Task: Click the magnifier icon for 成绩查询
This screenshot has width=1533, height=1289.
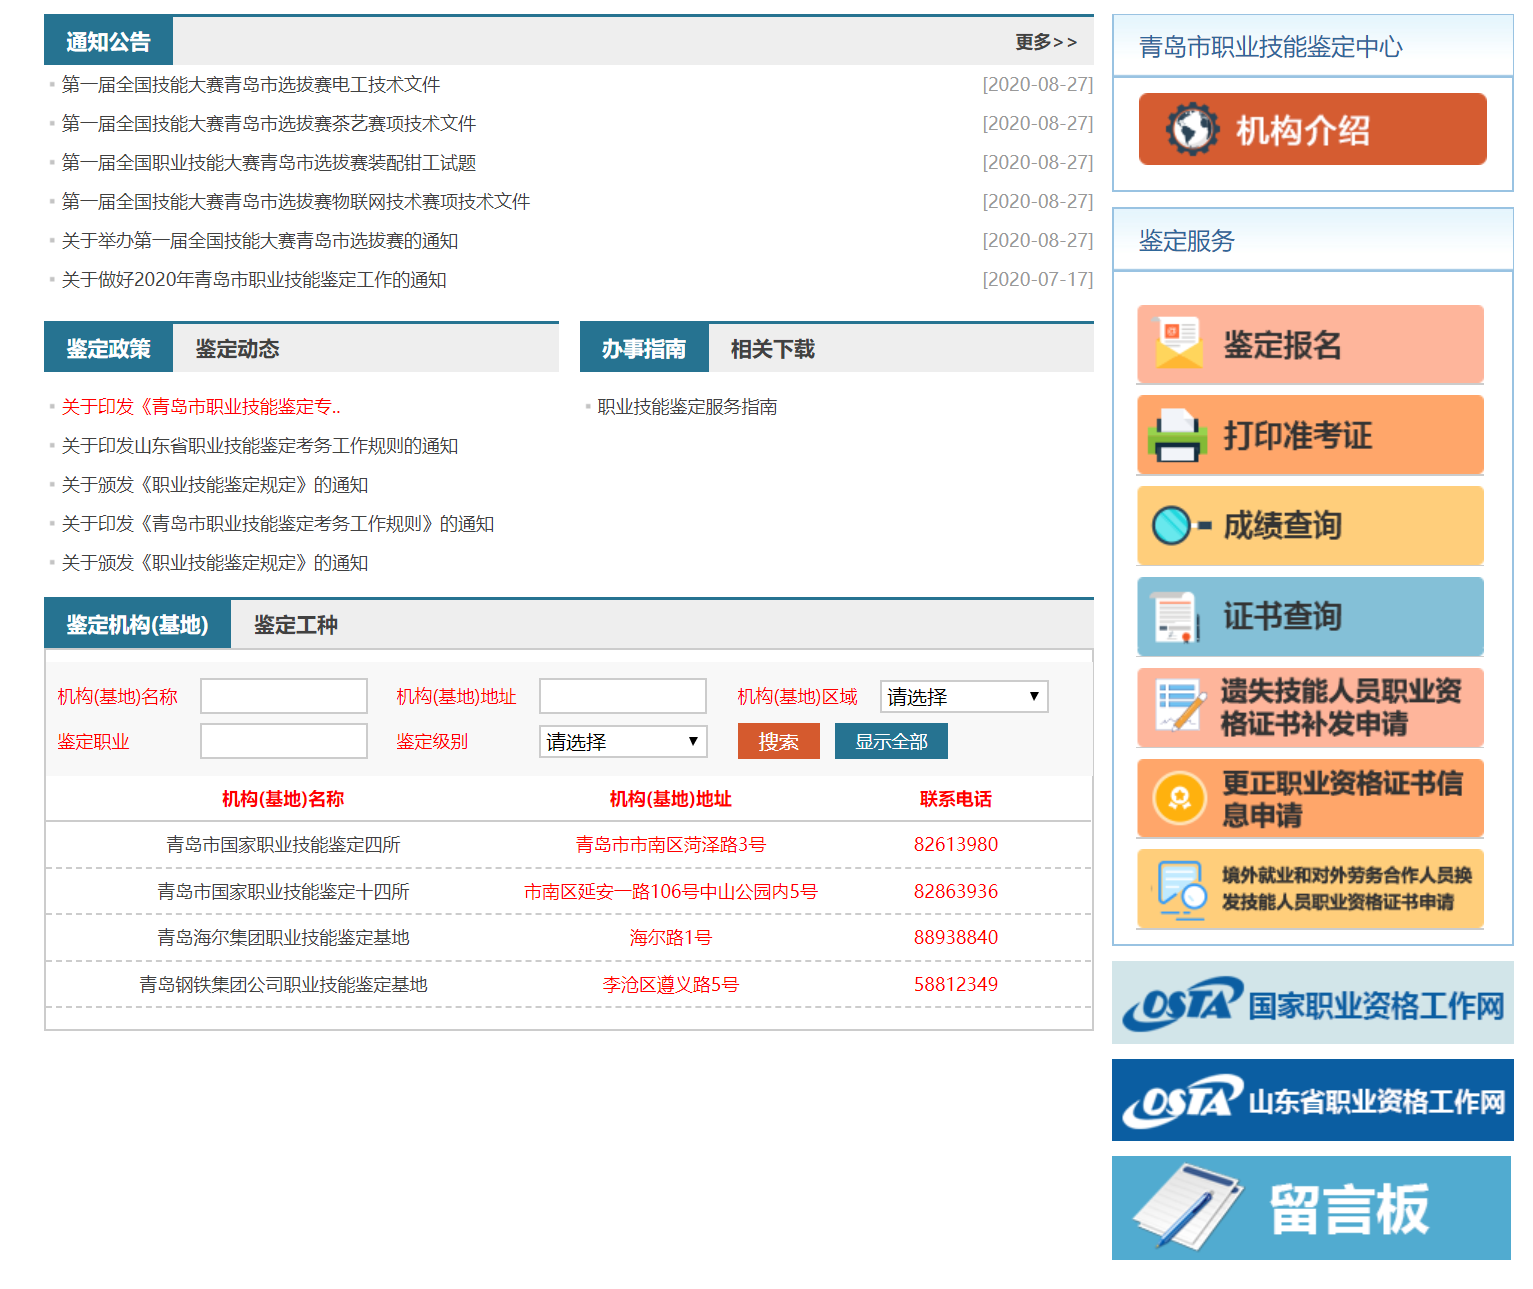Action: pos(1178,525)
